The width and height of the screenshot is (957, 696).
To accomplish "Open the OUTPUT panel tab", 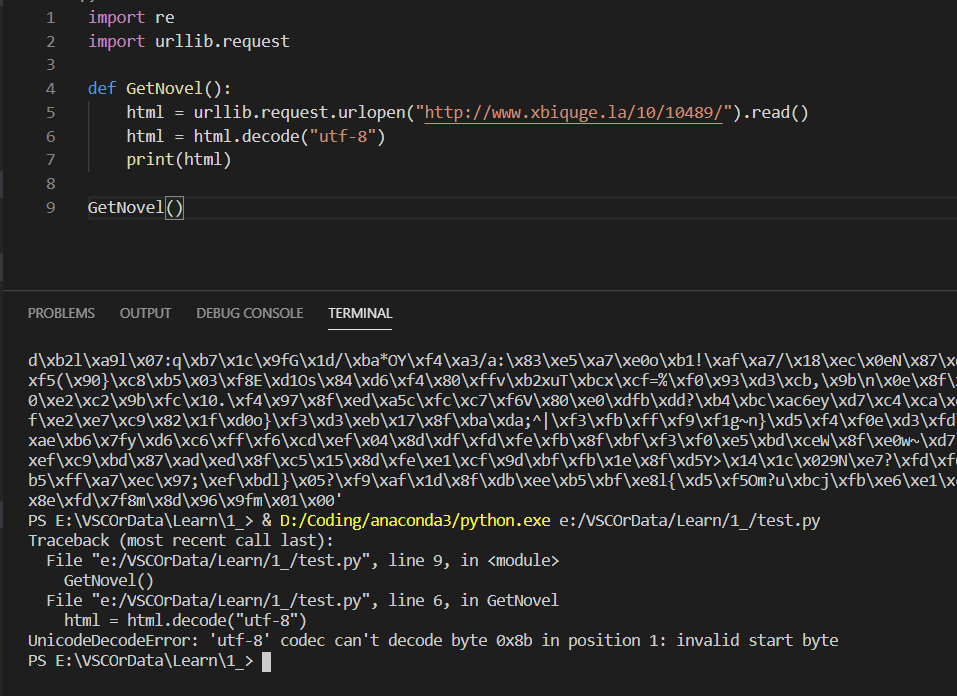I will [x=145, y=313].
